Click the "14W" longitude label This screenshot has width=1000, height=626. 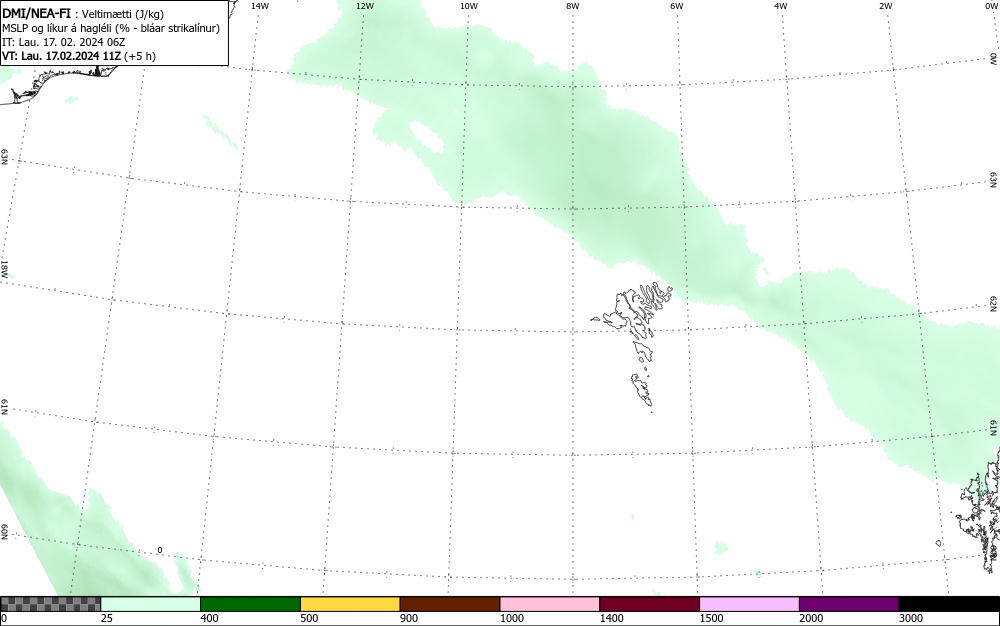point(260,6)
